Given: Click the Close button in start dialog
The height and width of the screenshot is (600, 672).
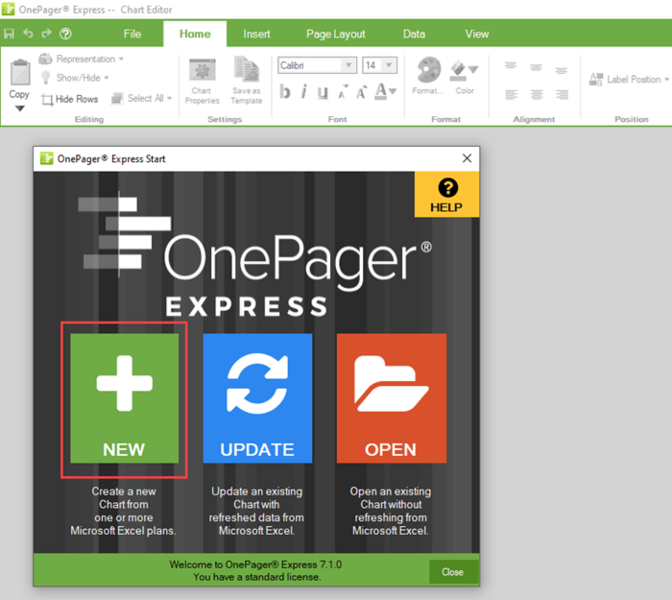Looking at the screenshot, I should tap(453, 572).
